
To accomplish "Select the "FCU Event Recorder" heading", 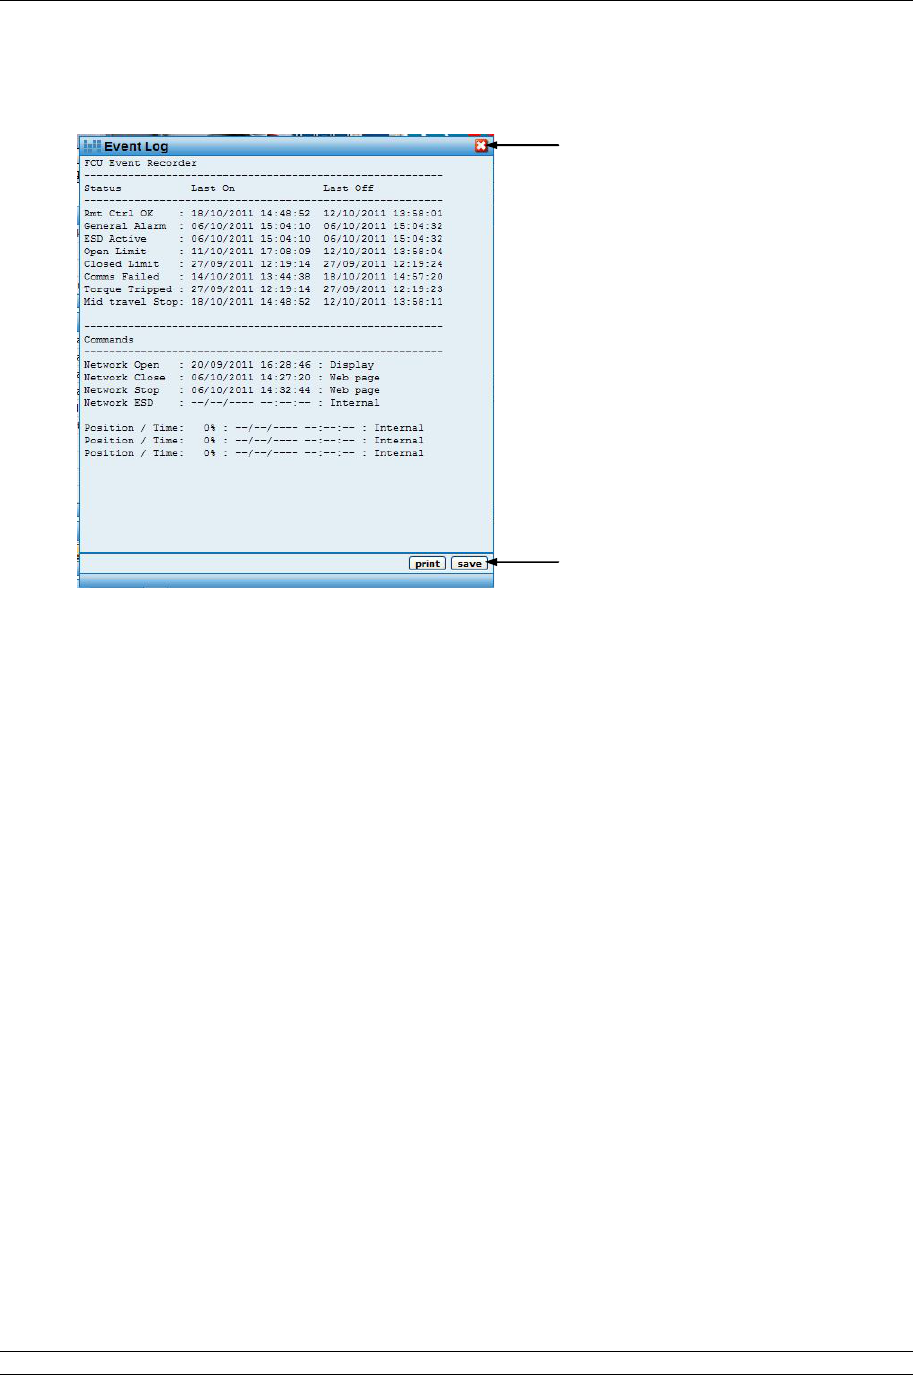I will pos(140,163).
